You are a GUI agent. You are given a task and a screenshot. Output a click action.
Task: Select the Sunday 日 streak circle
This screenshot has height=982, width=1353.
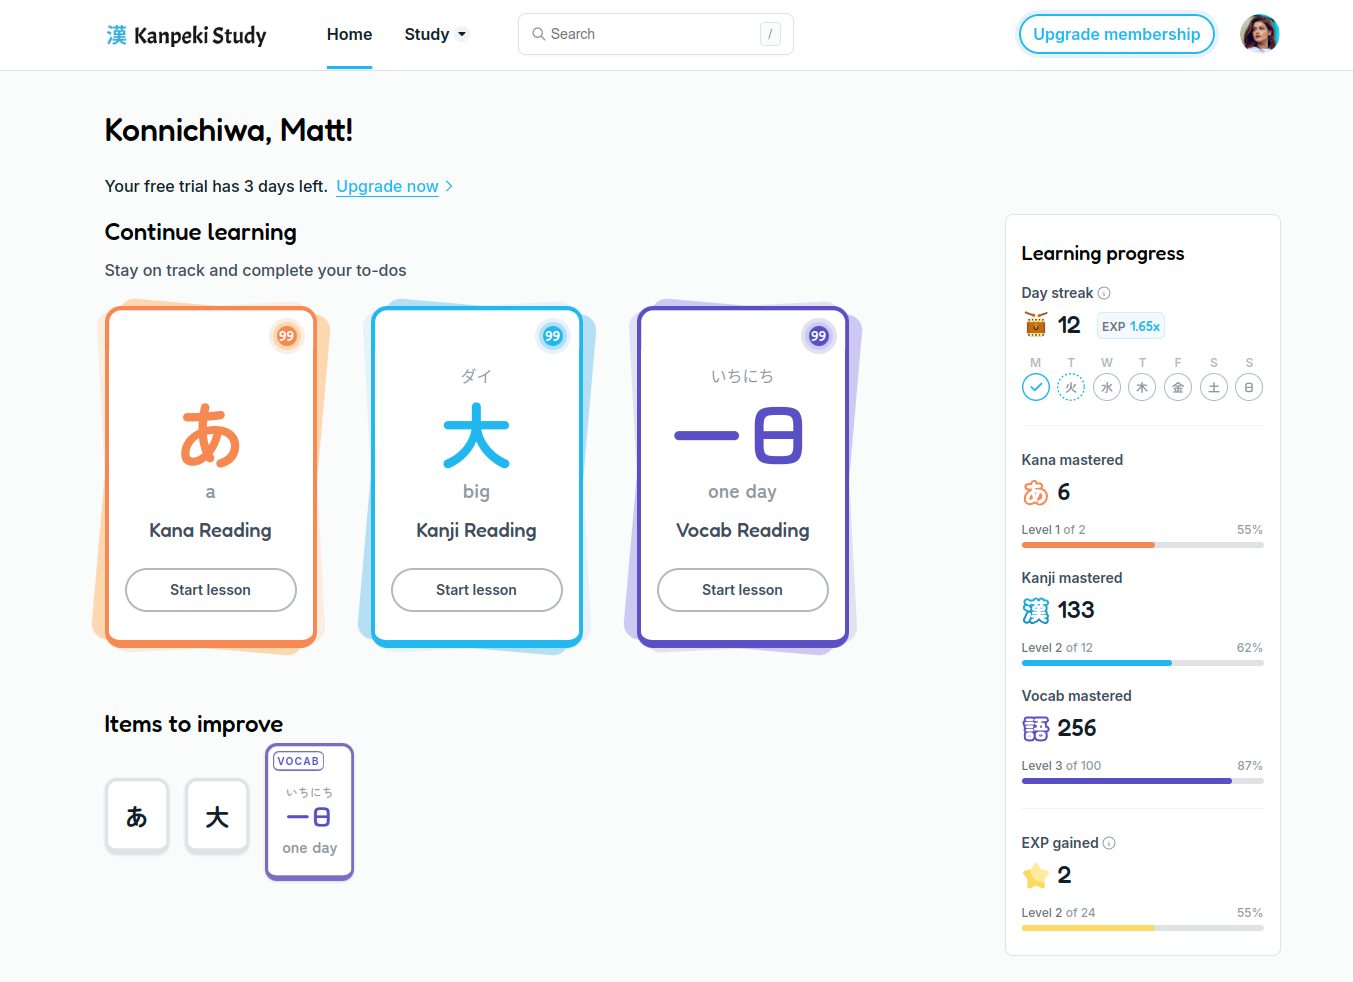click(1249, 387)
